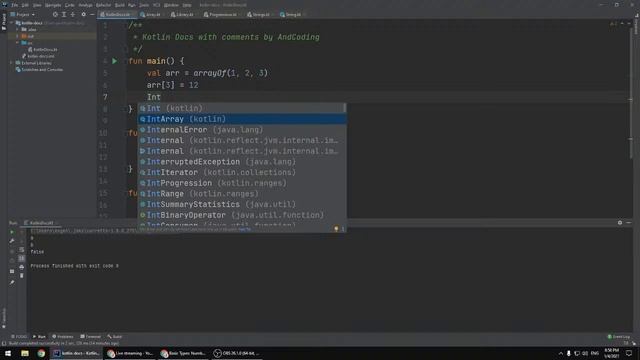This screenshot has width=640, height=360.
Task: Click the clock in the system tray
Action: pyautogui.click(x=611, y=353)
